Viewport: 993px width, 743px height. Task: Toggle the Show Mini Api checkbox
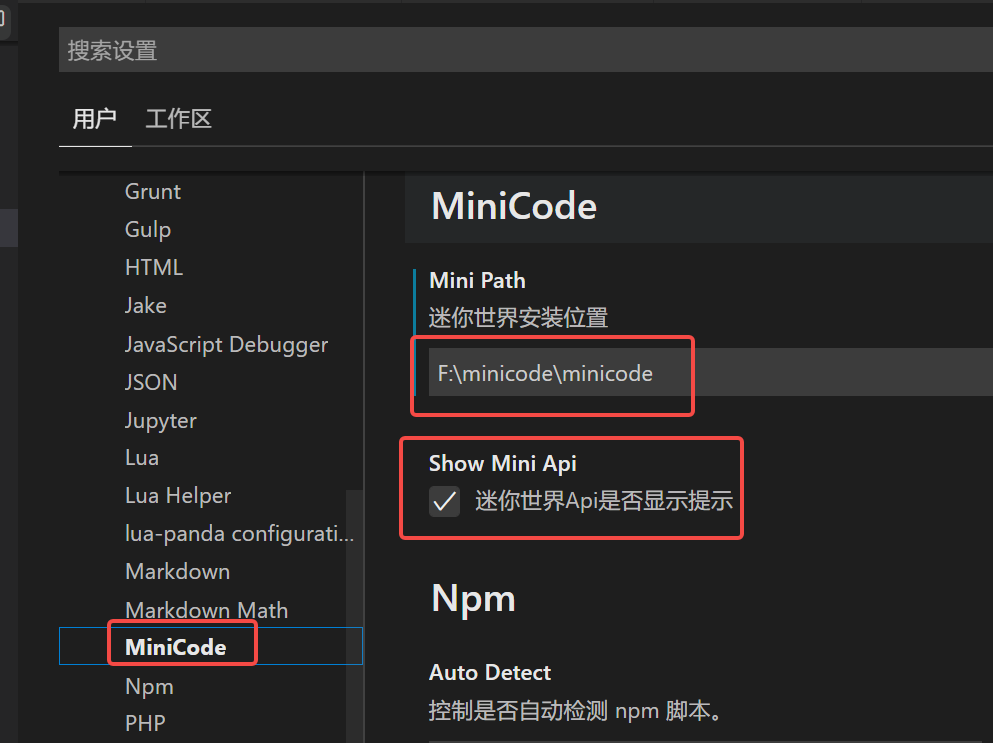(444, 502)
